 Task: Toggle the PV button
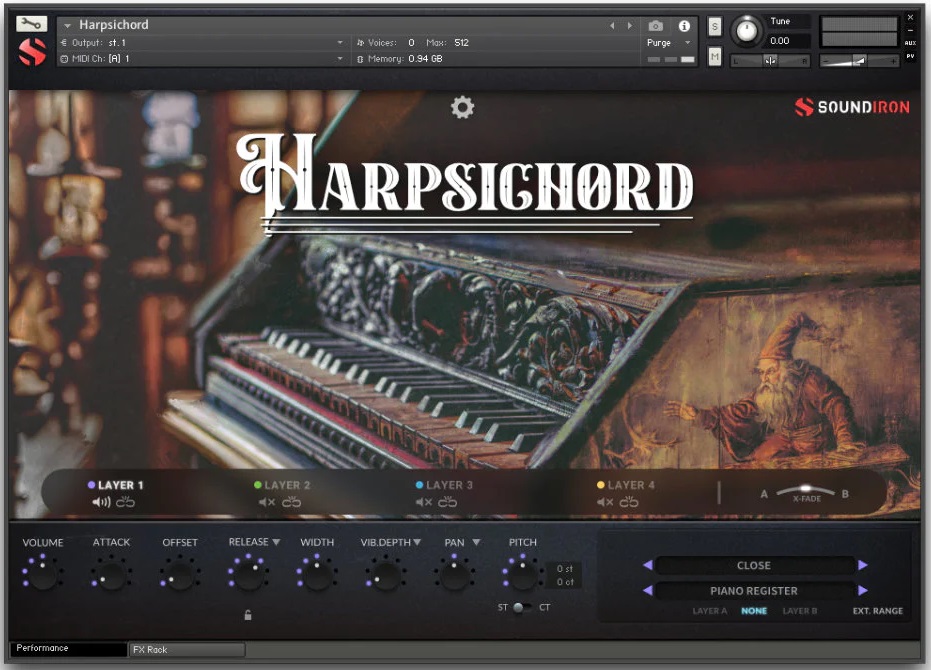coord(910,56)
